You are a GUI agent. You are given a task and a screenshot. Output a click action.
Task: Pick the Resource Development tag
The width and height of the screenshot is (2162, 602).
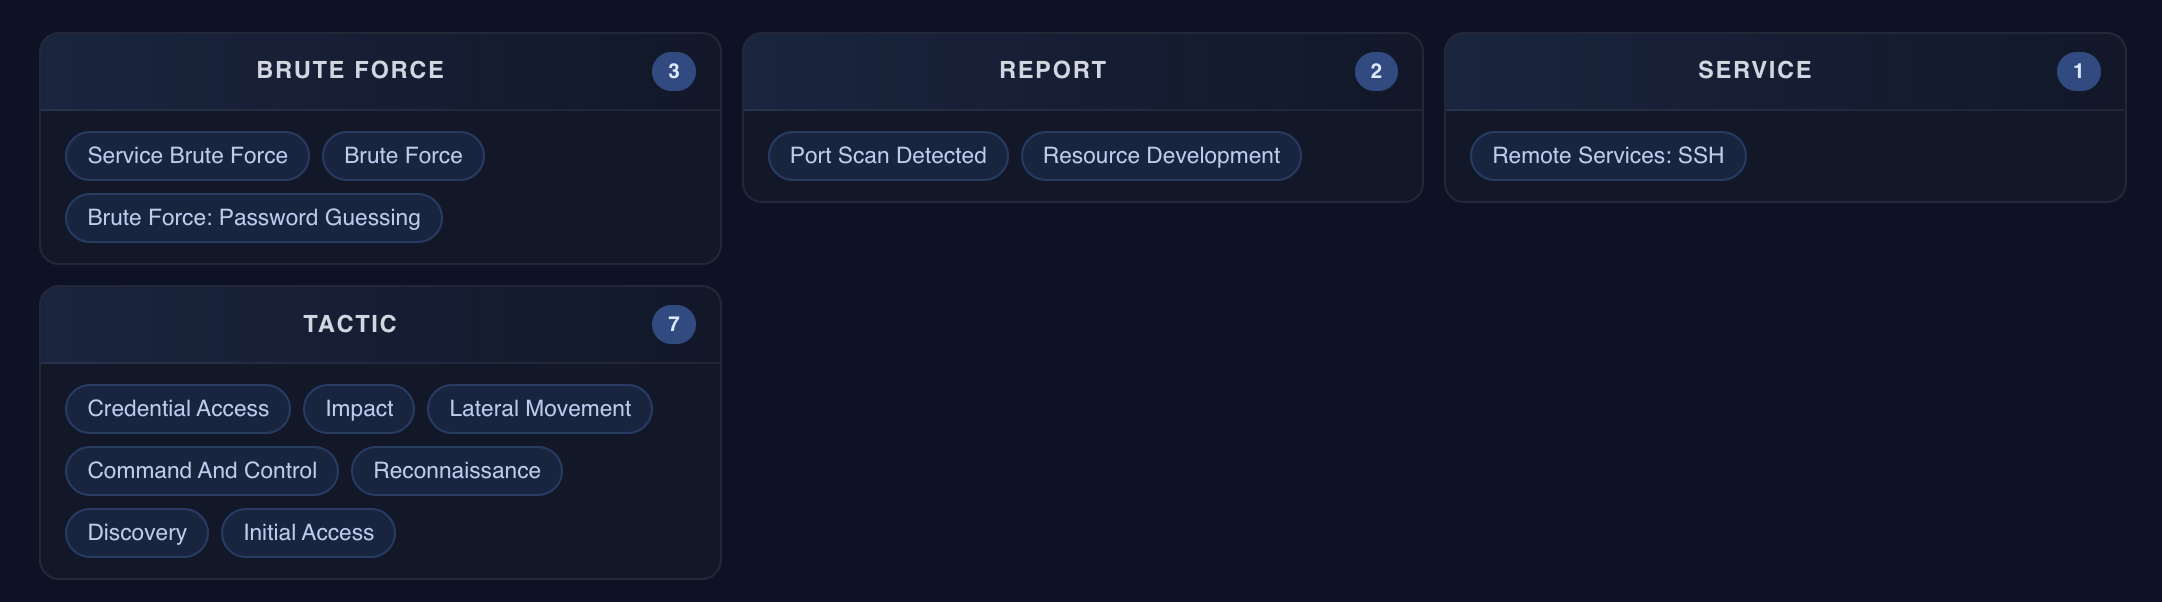pyautogui.click(x=1161, y=156)
